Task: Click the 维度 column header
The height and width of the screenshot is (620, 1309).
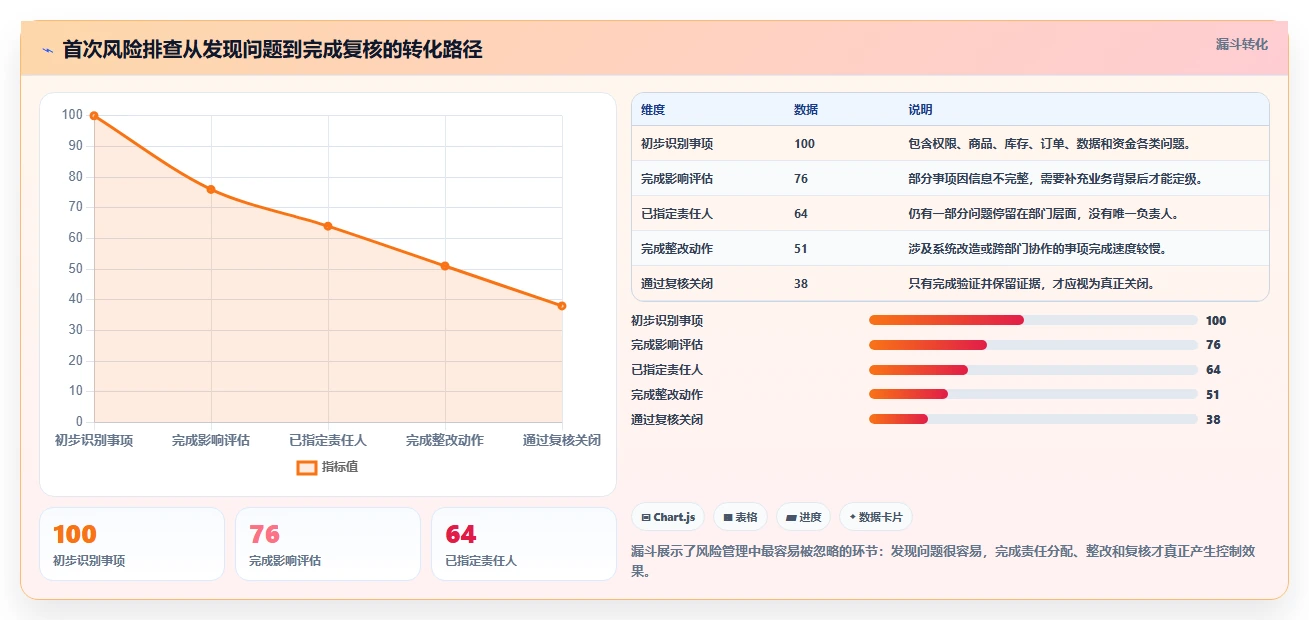Action: [653, 110]
